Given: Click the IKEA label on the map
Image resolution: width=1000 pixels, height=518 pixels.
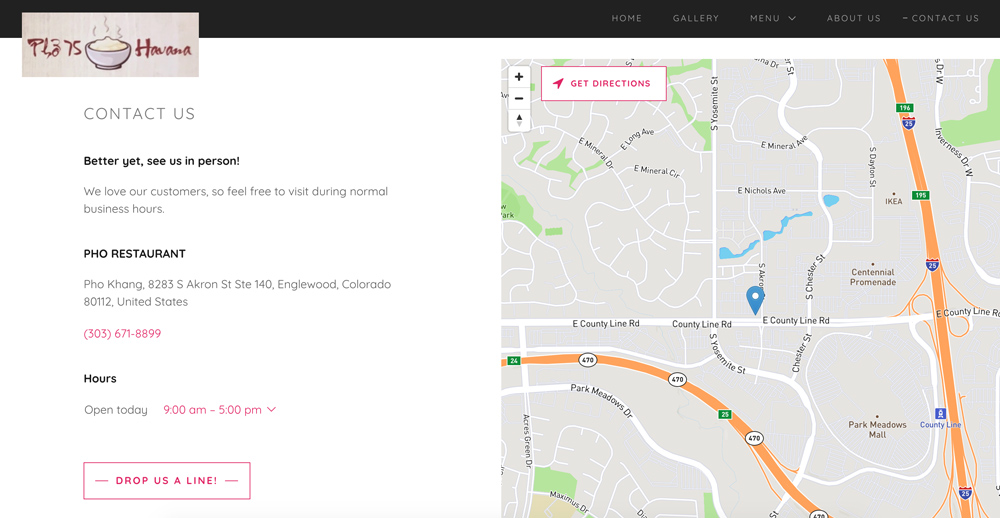Looking at the screenshot, I should (x=893, y=201).
